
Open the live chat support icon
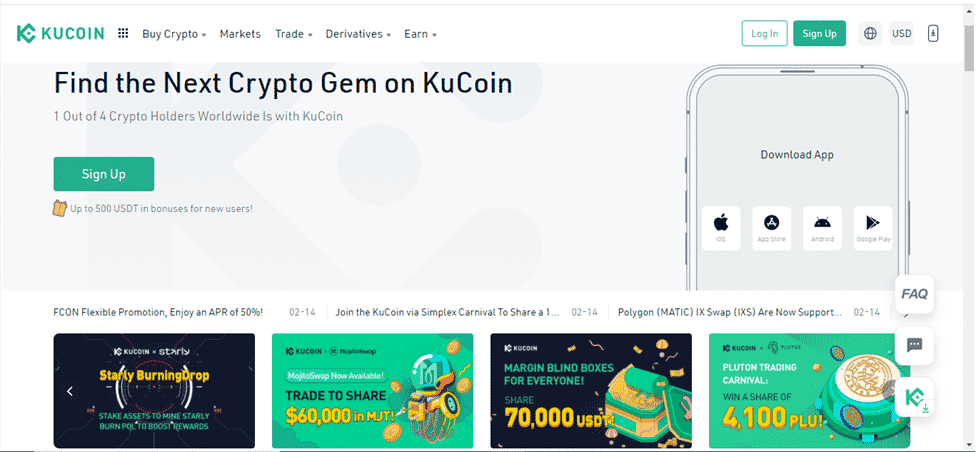coord(914,345)
